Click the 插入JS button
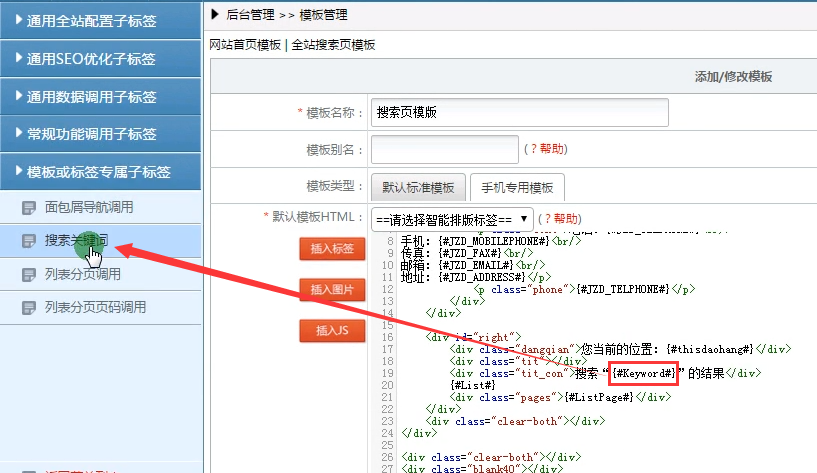Image resolution: width=817 pixels, height=473 pixels. click(x=331, y=330)
